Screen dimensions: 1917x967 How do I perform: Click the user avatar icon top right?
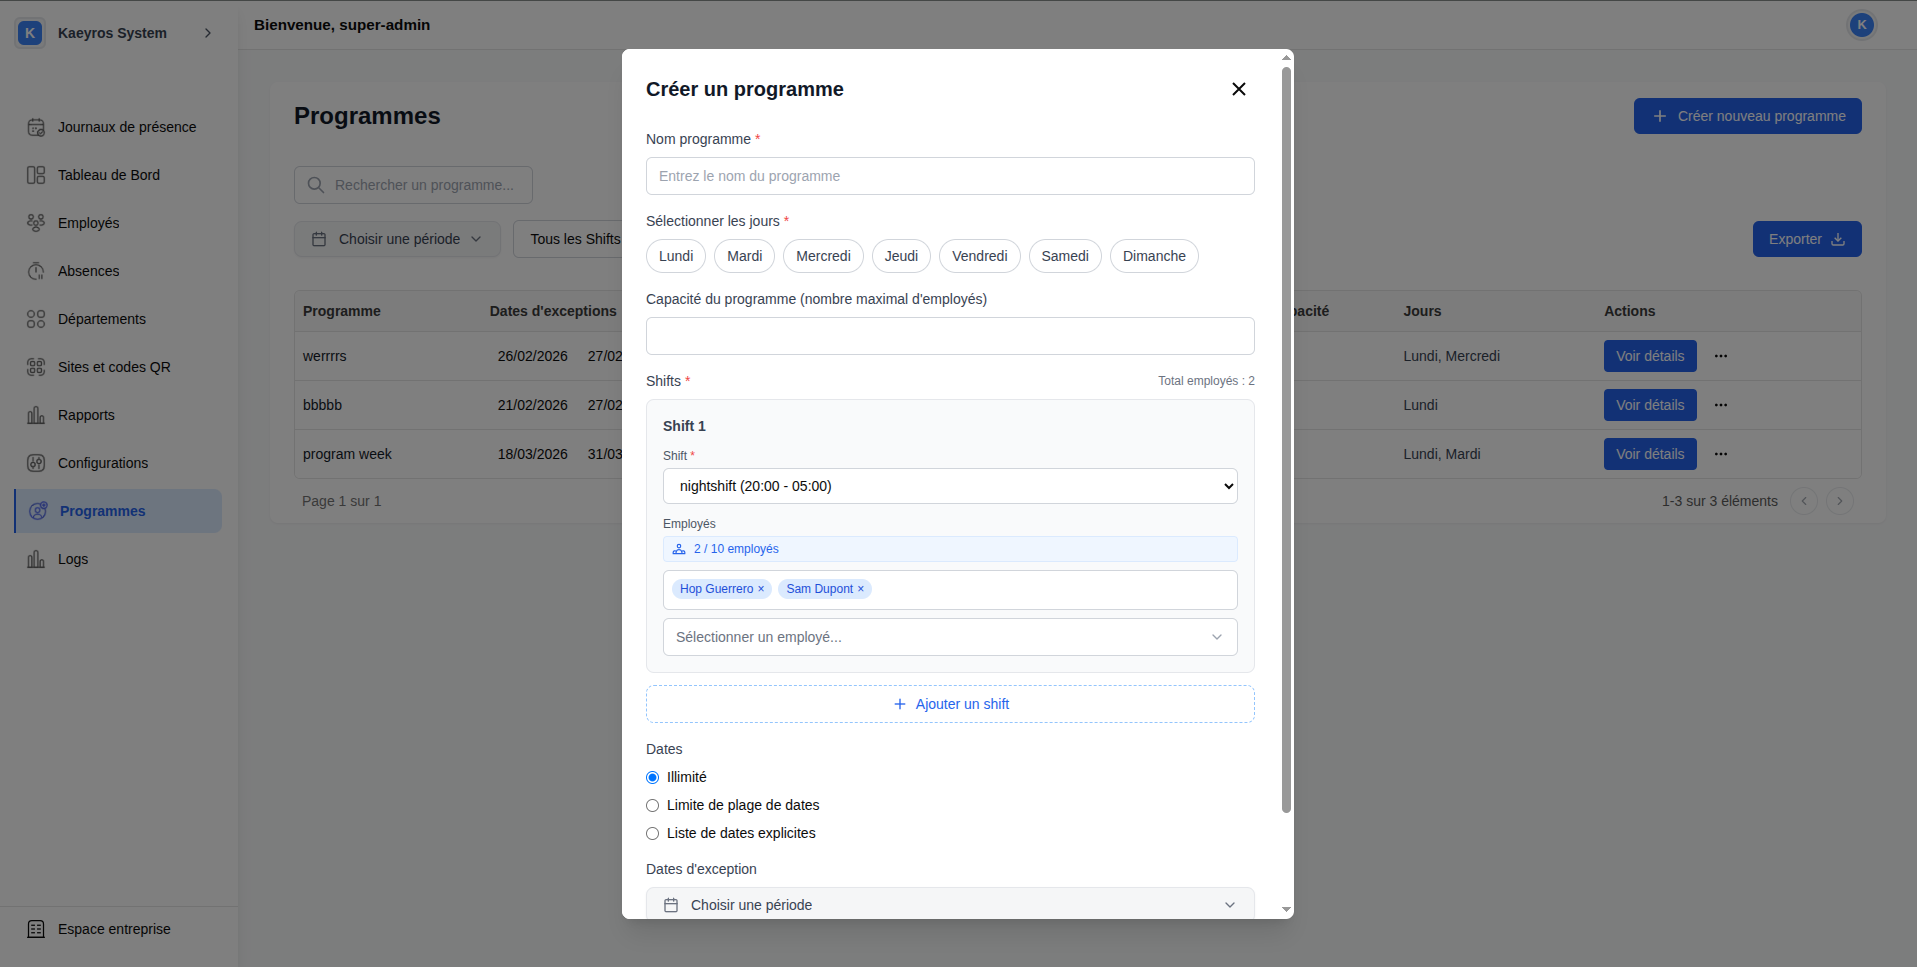click(1861, 25)
